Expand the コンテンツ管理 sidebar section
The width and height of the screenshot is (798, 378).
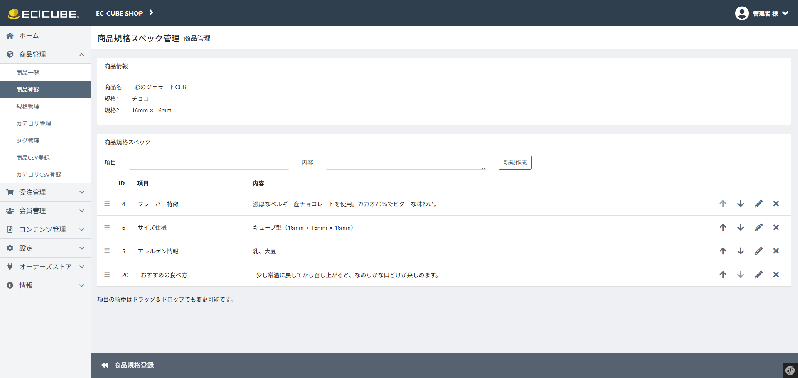(x=45, y=229)
